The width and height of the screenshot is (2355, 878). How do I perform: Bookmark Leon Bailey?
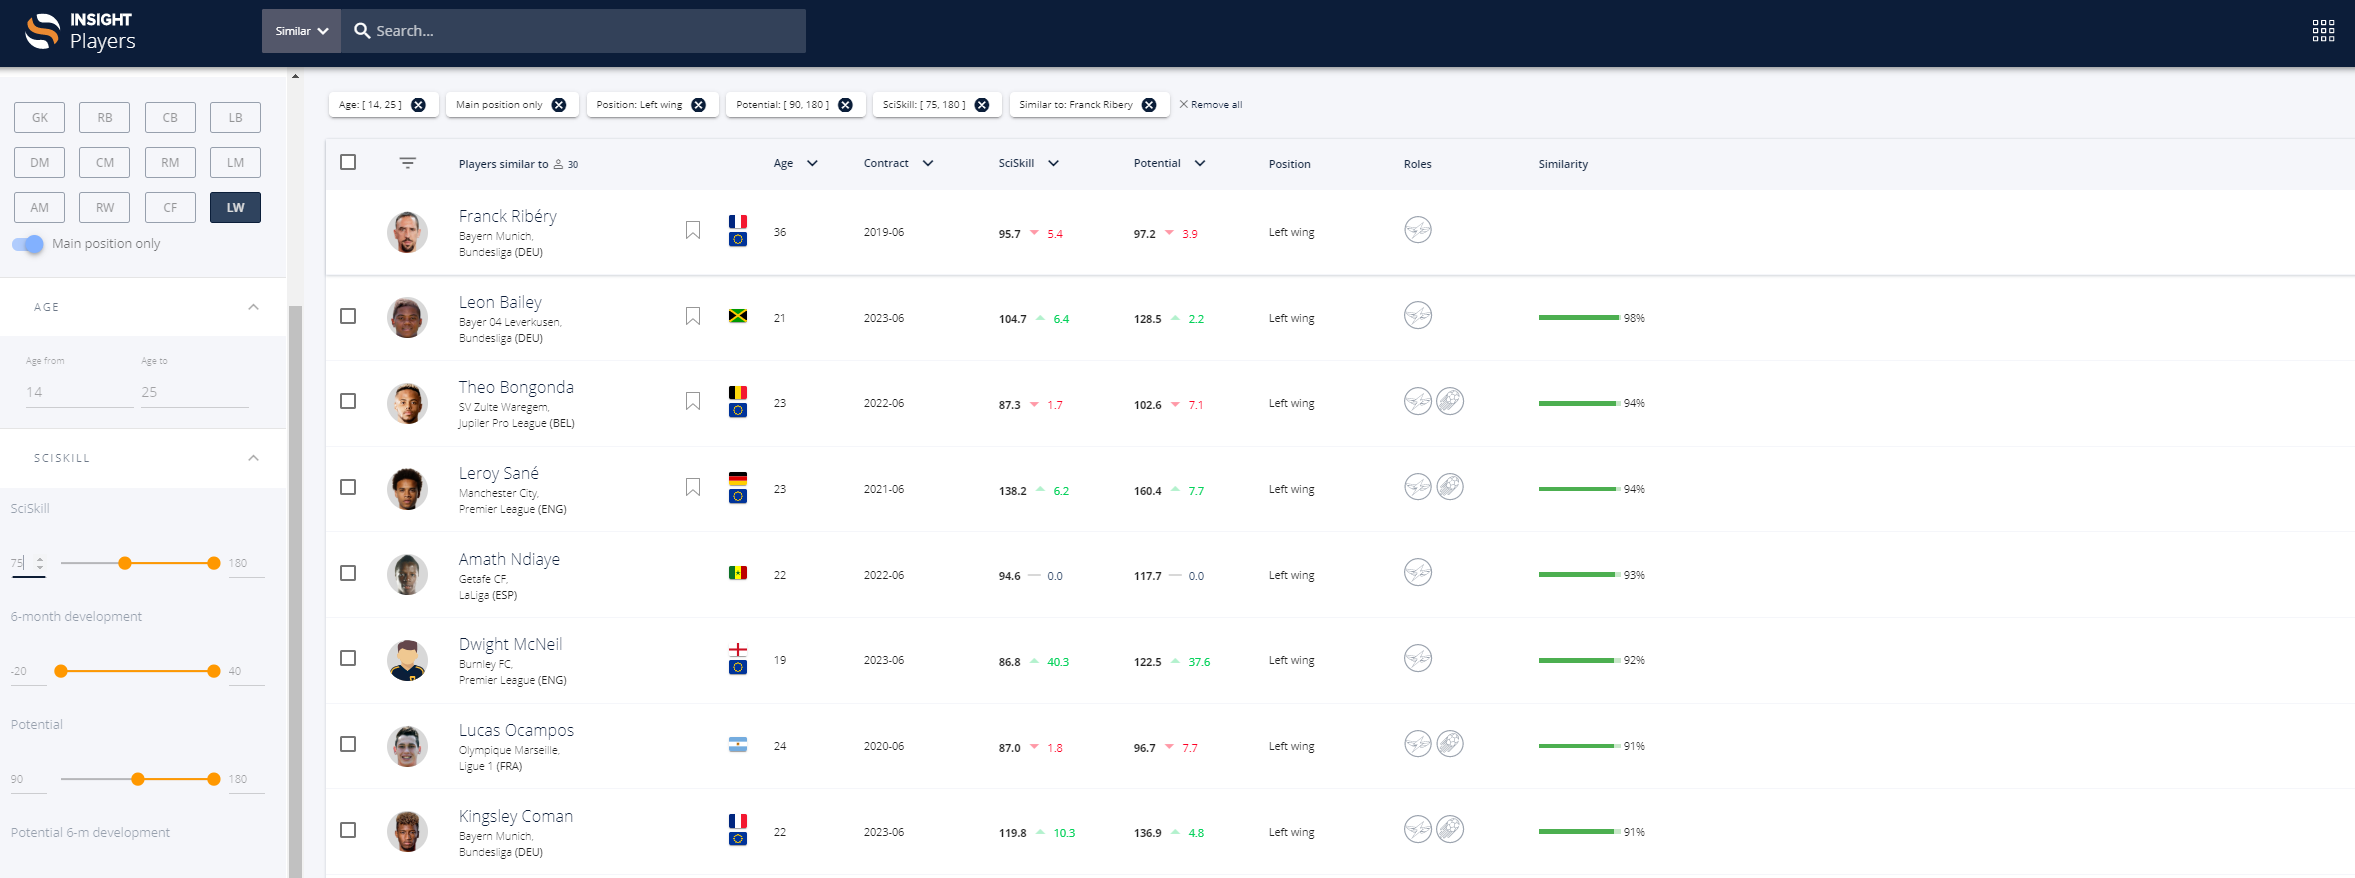coord(692,317)
